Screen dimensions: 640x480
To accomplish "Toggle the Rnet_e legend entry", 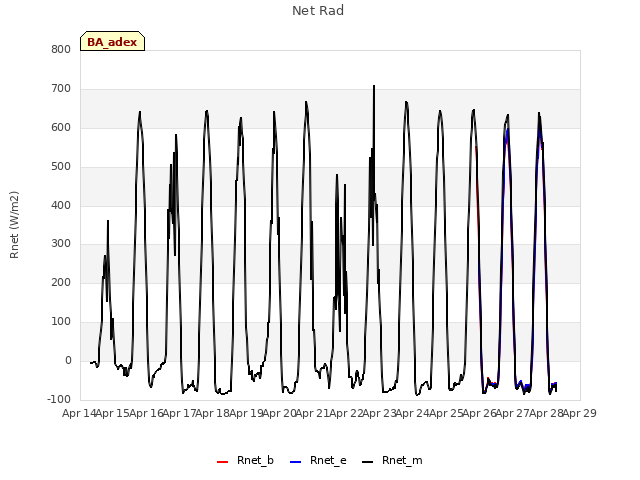I will click(x=318, y=460).
